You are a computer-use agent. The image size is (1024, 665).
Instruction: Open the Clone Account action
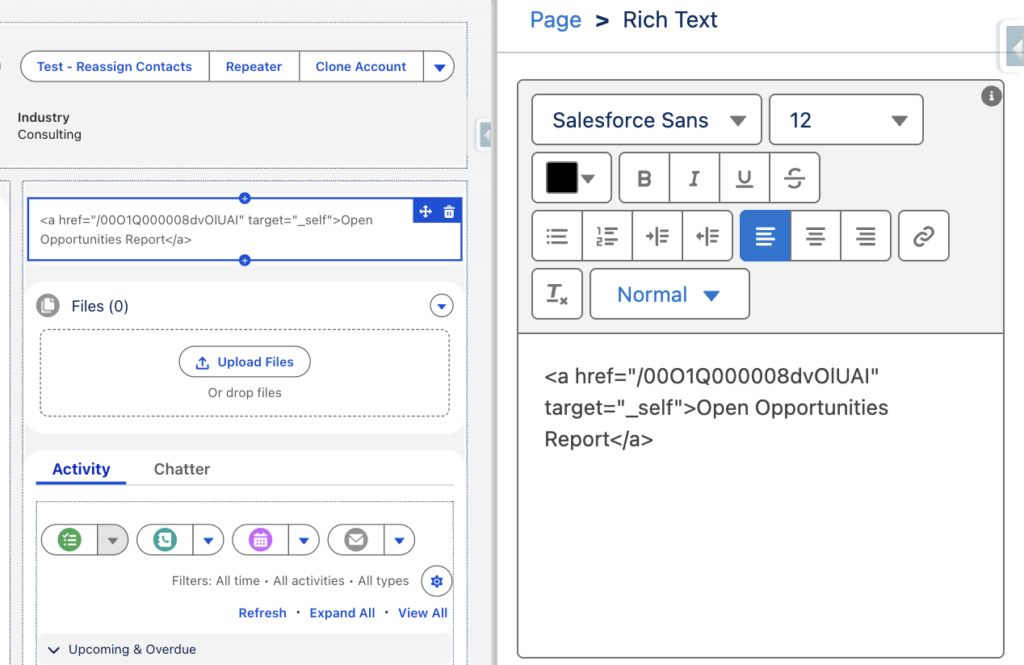coord(360,66)
